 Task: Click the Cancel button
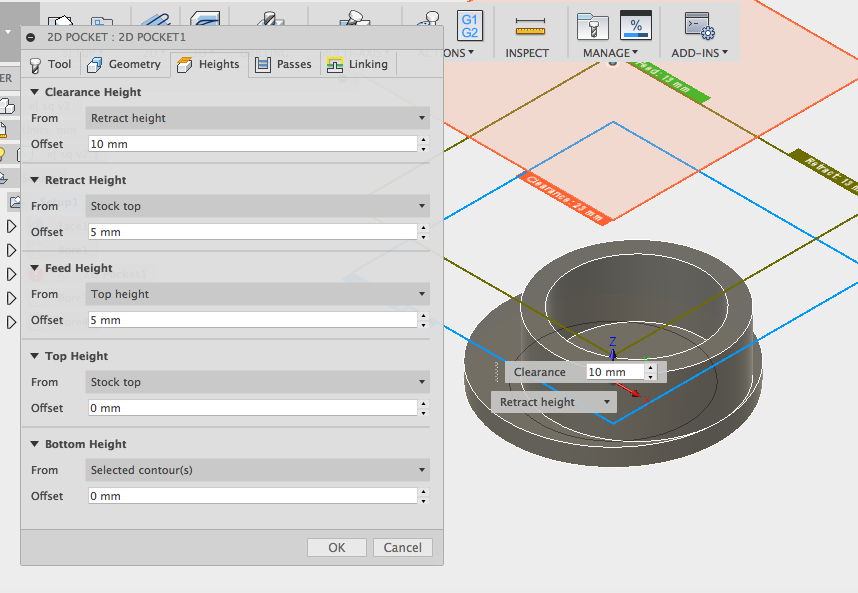(x=402, y=547)
